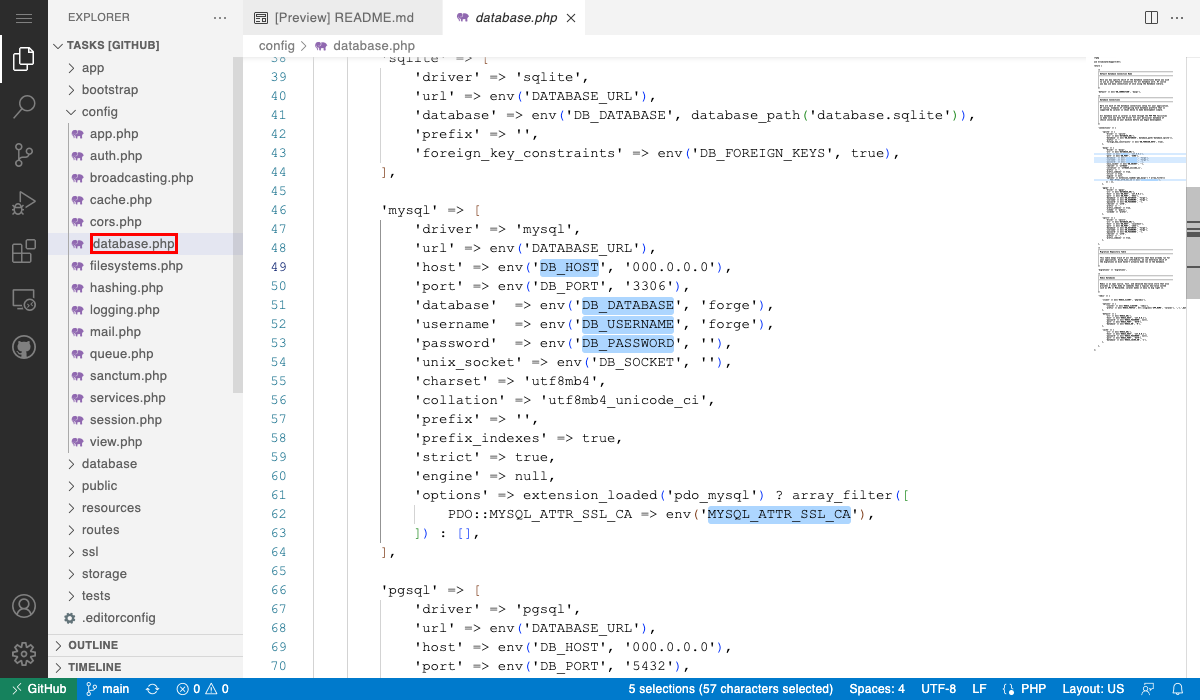
Task: Click the split editor right icon
Action: [1151, 18]
